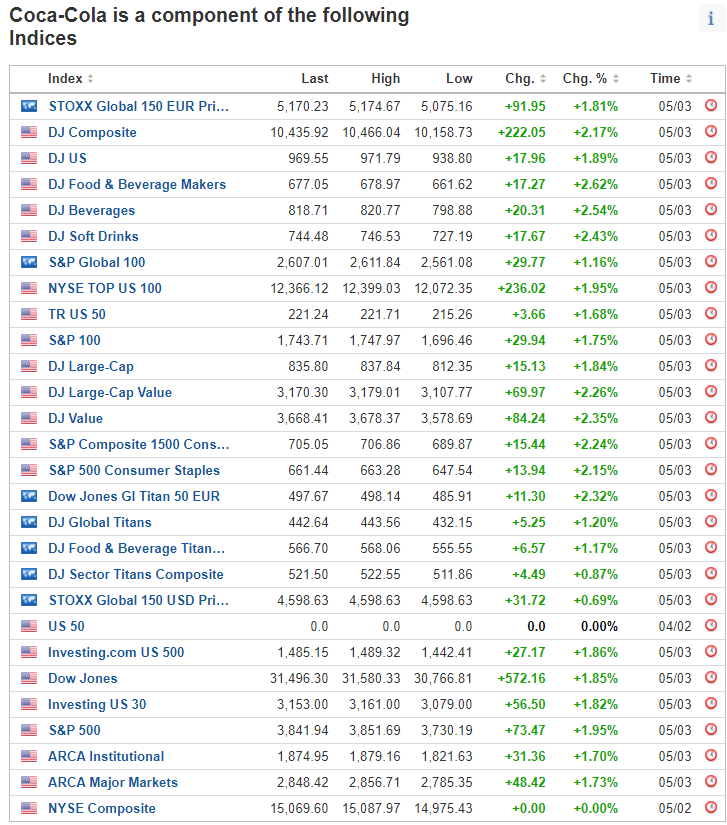The width and height of the screenshot is (727, 825).
Task: Open the ARCA Major Markets link
Action: (113, 782)
